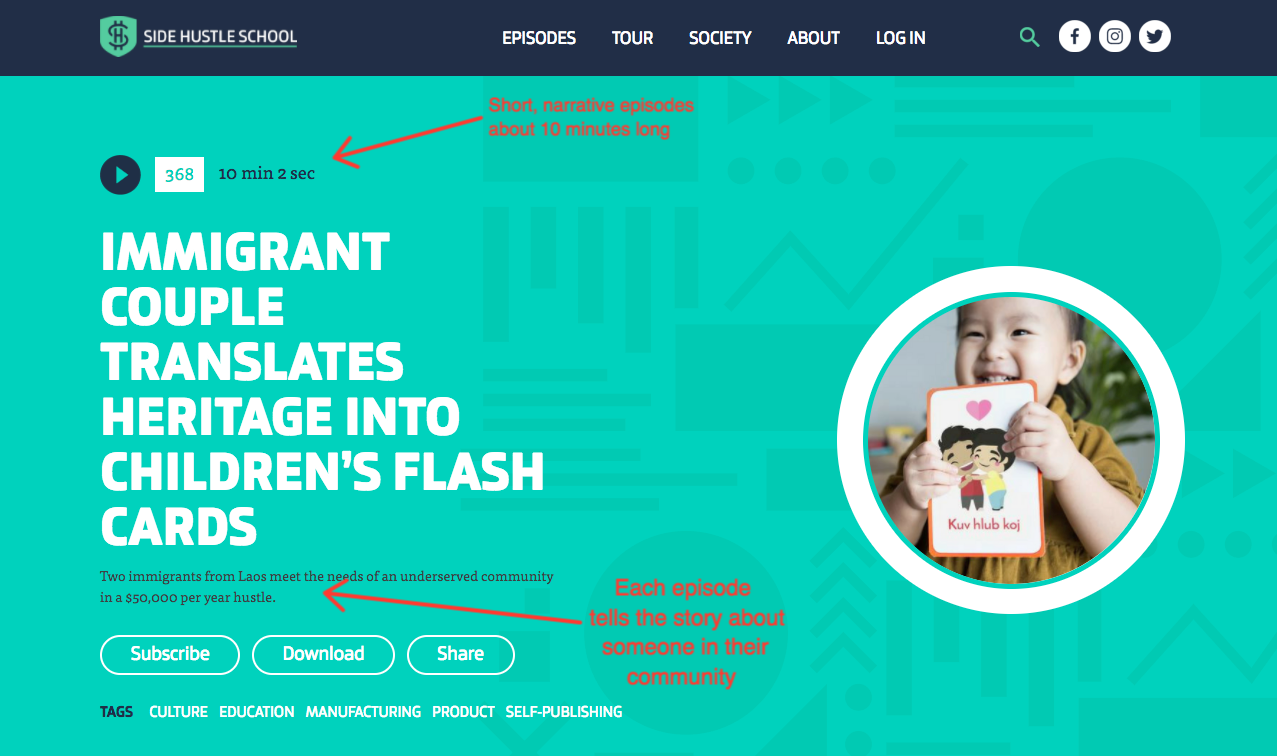The height and width of the screenshot is (756, 1277).
Task: Browse the Manufacturing tag
Action: click(x=363, y=712)
